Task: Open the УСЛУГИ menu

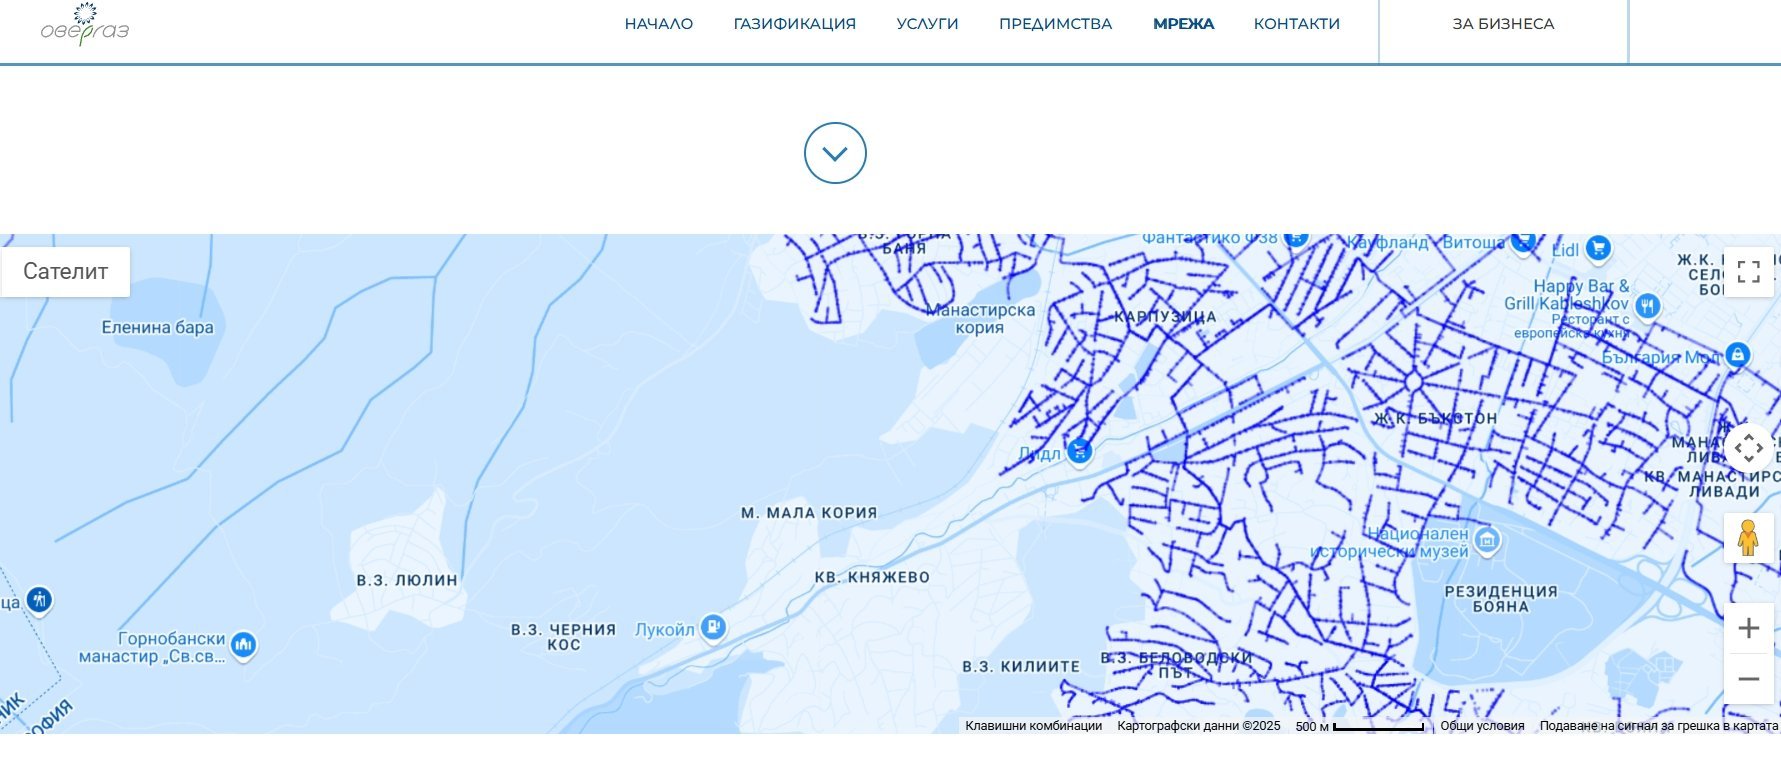Action: click(927, 24)
